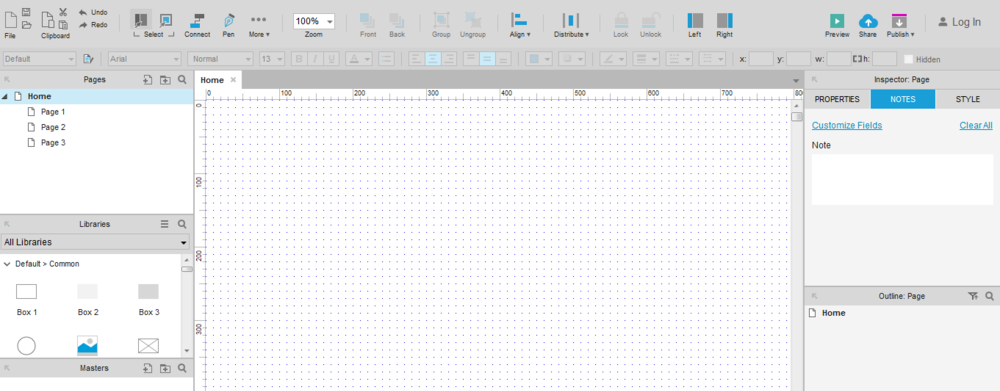Toggle the Left panel icon
This screenshot has width=1000, height=391.
coord(695,20)
